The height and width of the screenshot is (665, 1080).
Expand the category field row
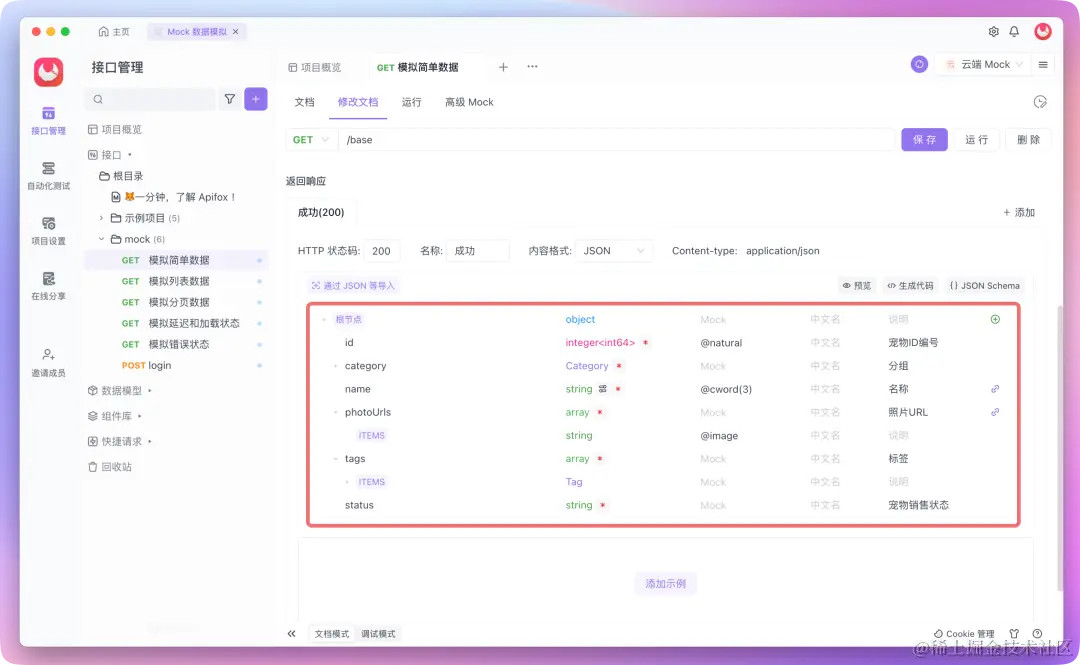click(335, 366)
